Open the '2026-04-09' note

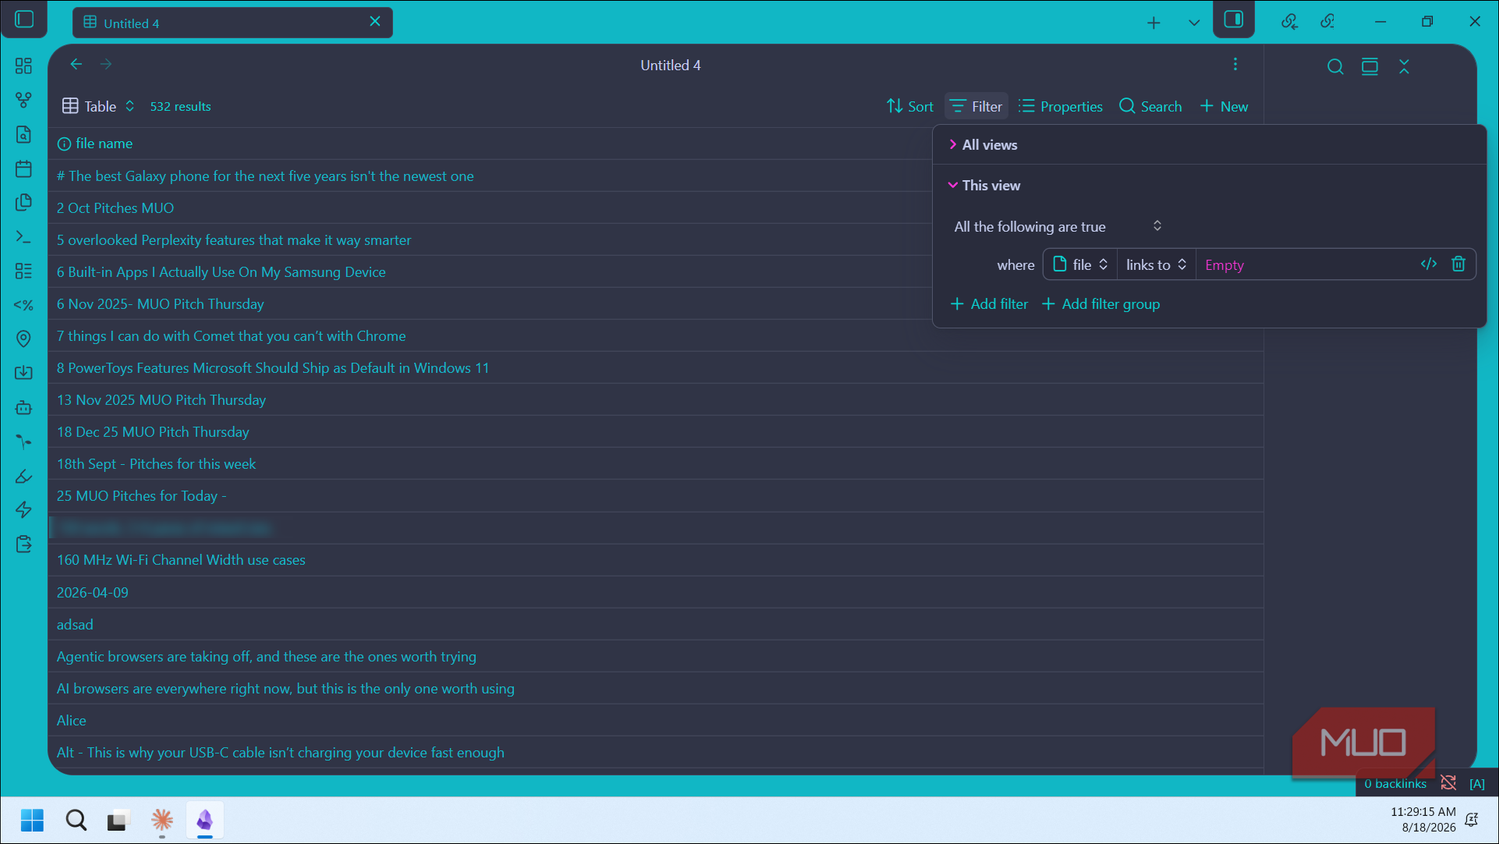[x=92, y=592]
